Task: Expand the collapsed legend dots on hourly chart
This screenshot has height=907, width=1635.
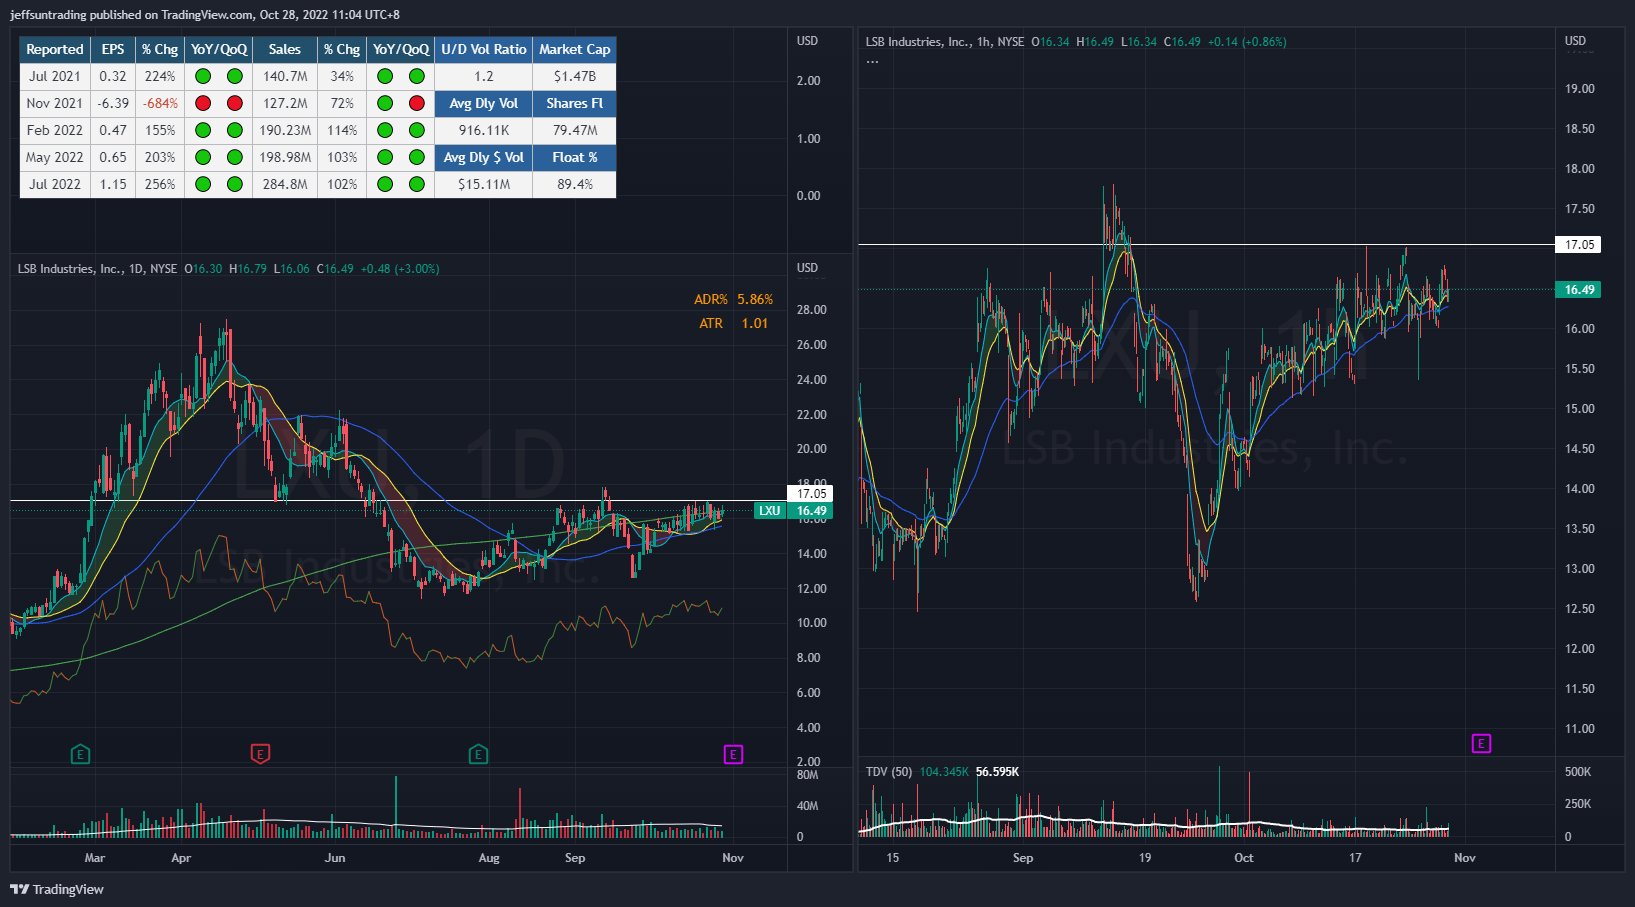Action: [872, 61]
